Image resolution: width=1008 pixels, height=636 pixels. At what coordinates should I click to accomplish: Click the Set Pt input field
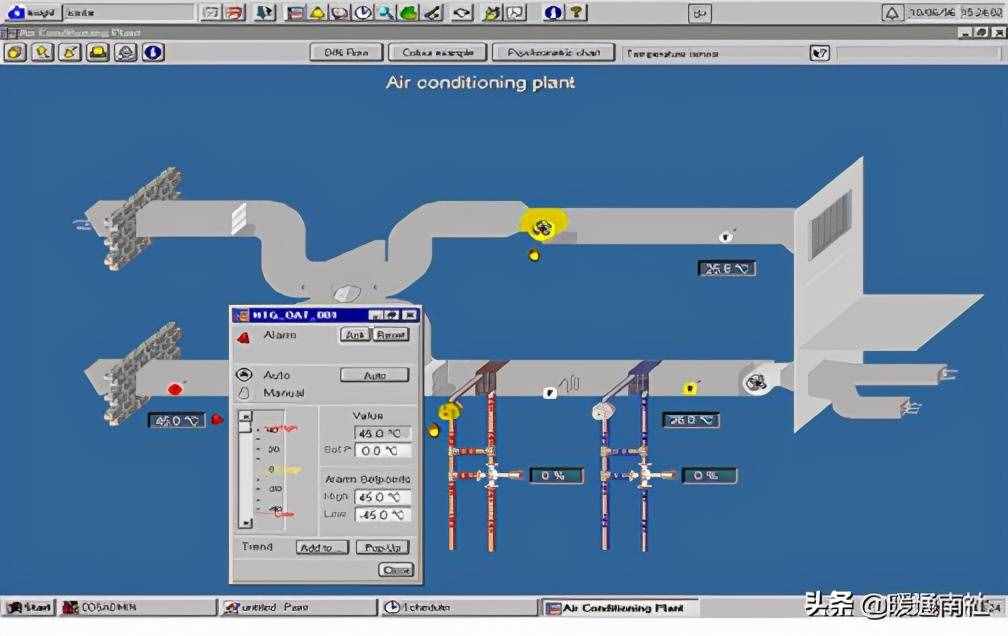click(x=382, y=451)
